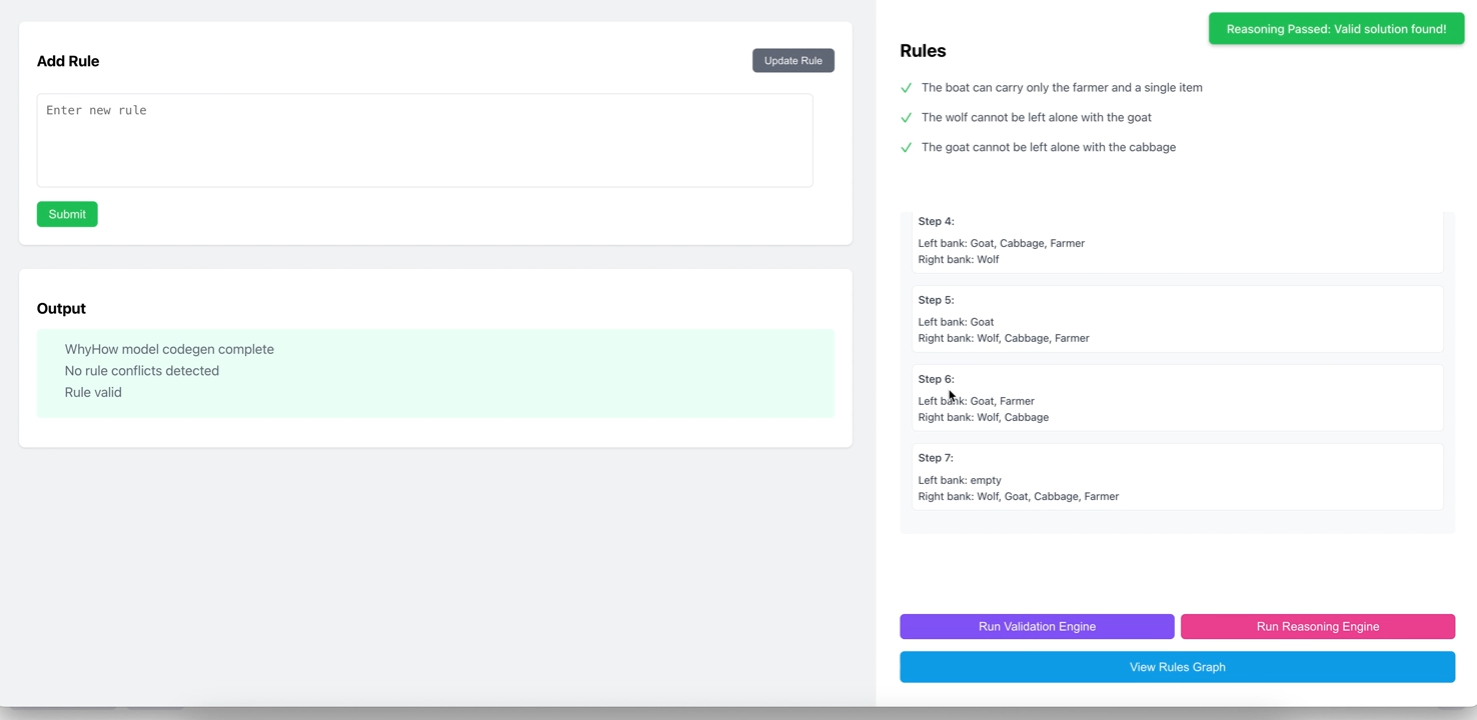Click the boat can carry only the farmer rule text

point(1061,88)
